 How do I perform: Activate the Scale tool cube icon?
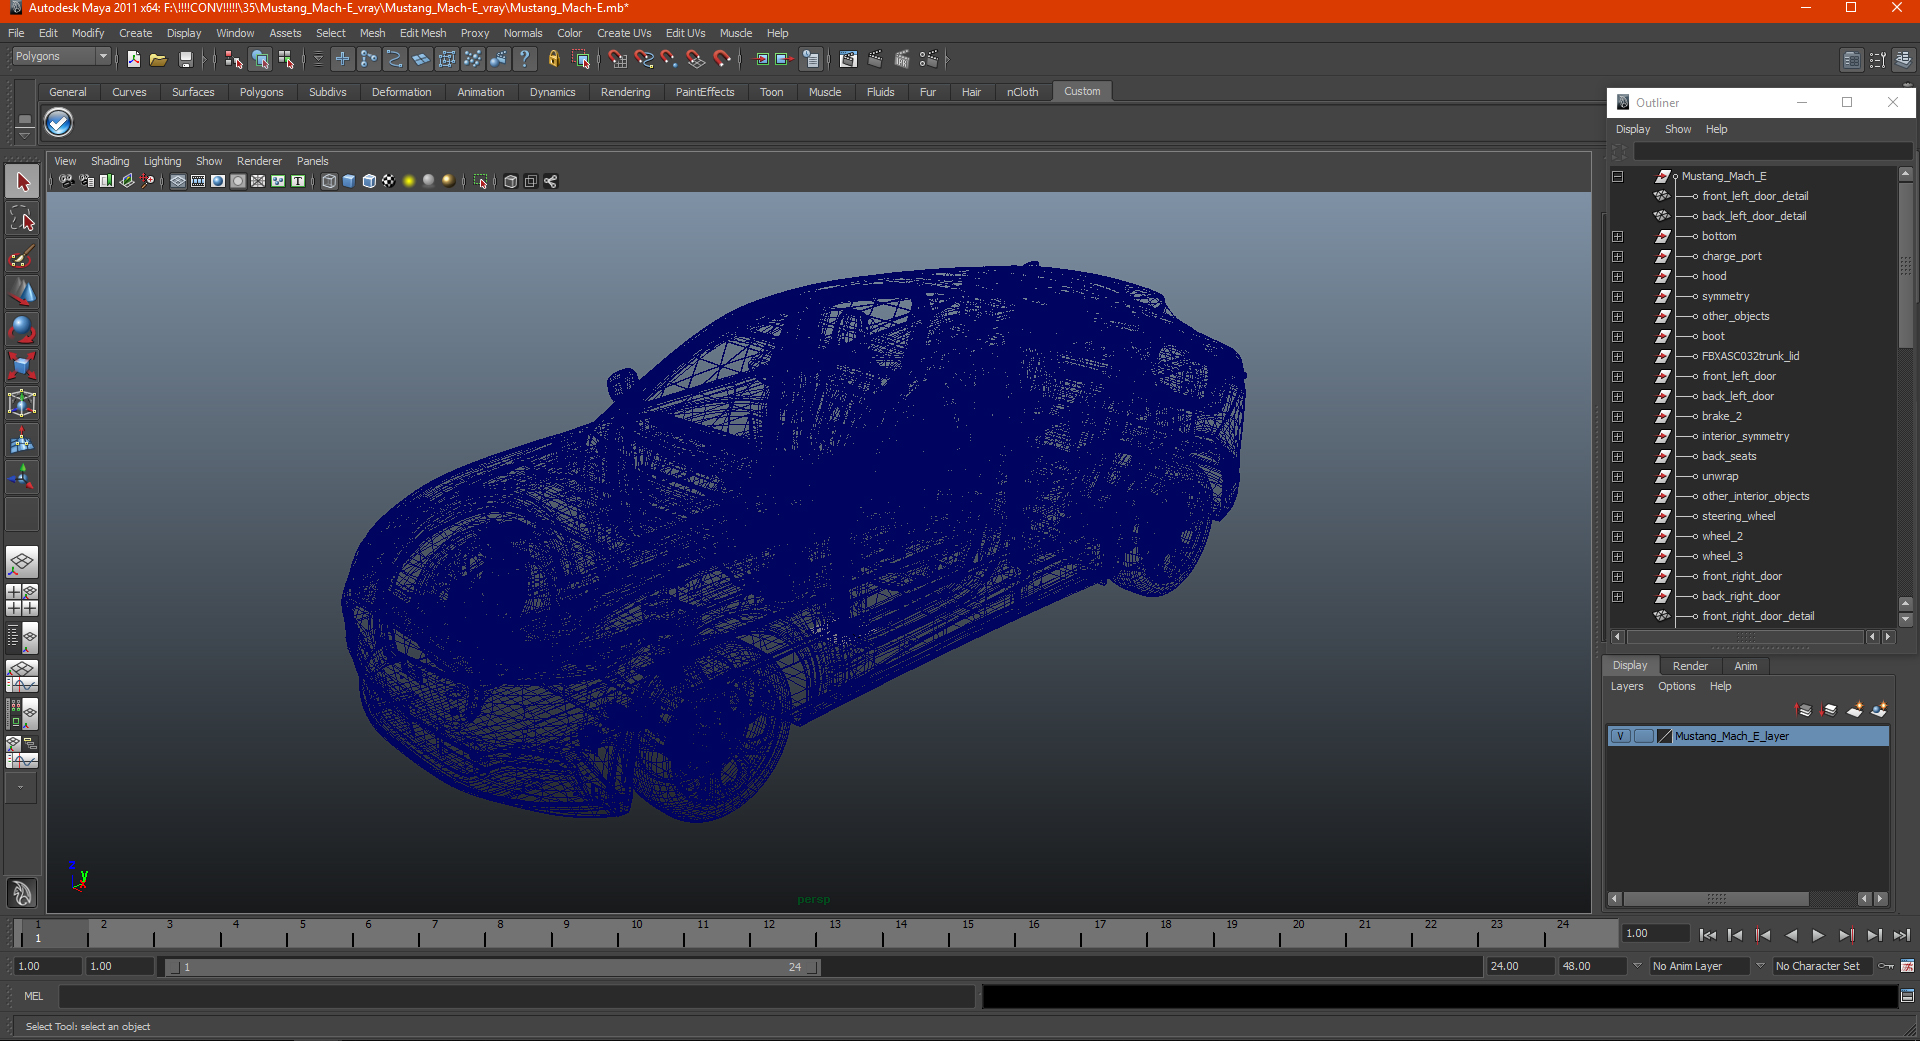(22, 366)
